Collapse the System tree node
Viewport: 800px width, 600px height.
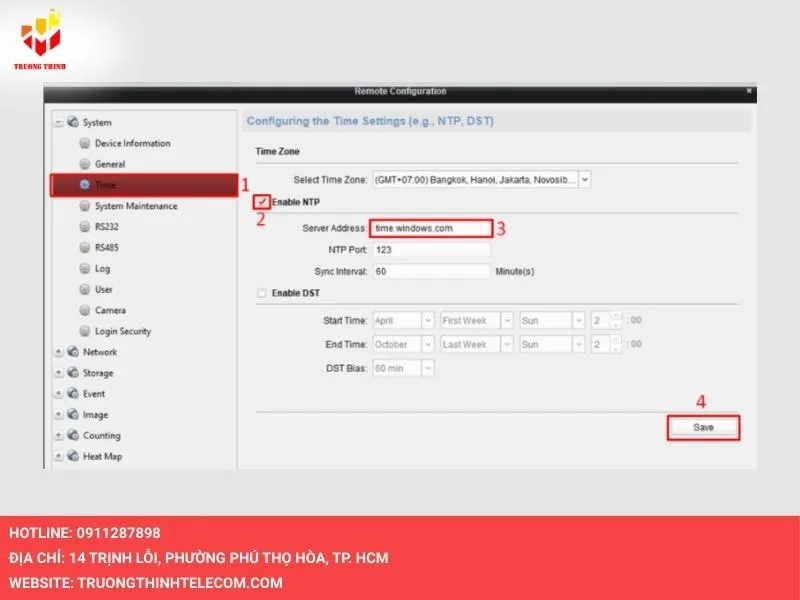pos(59,123)
